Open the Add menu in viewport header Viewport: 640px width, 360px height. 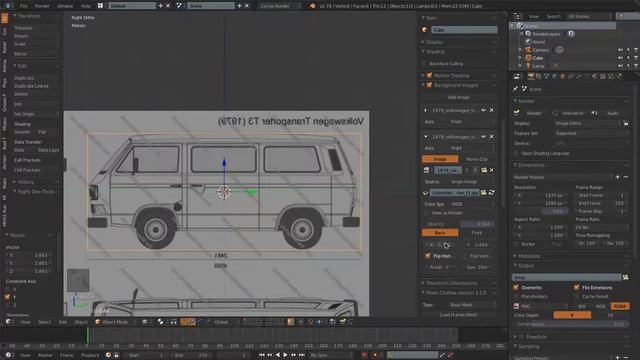coord(63,322)
